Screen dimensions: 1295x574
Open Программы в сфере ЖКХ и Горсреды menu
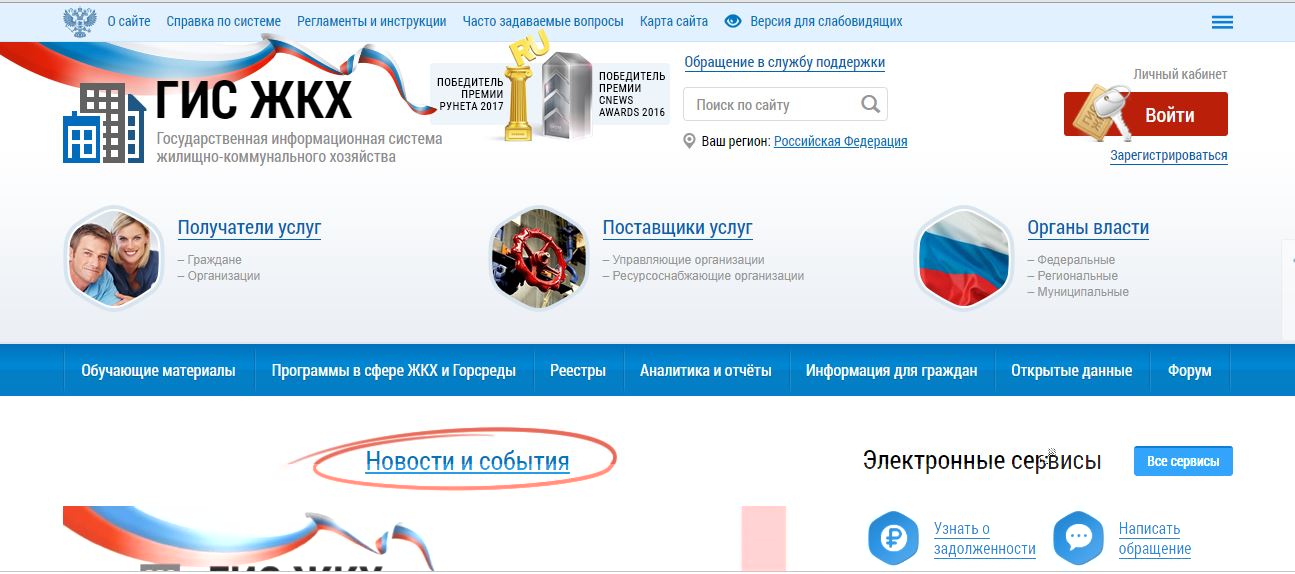[x=394, y=370]
